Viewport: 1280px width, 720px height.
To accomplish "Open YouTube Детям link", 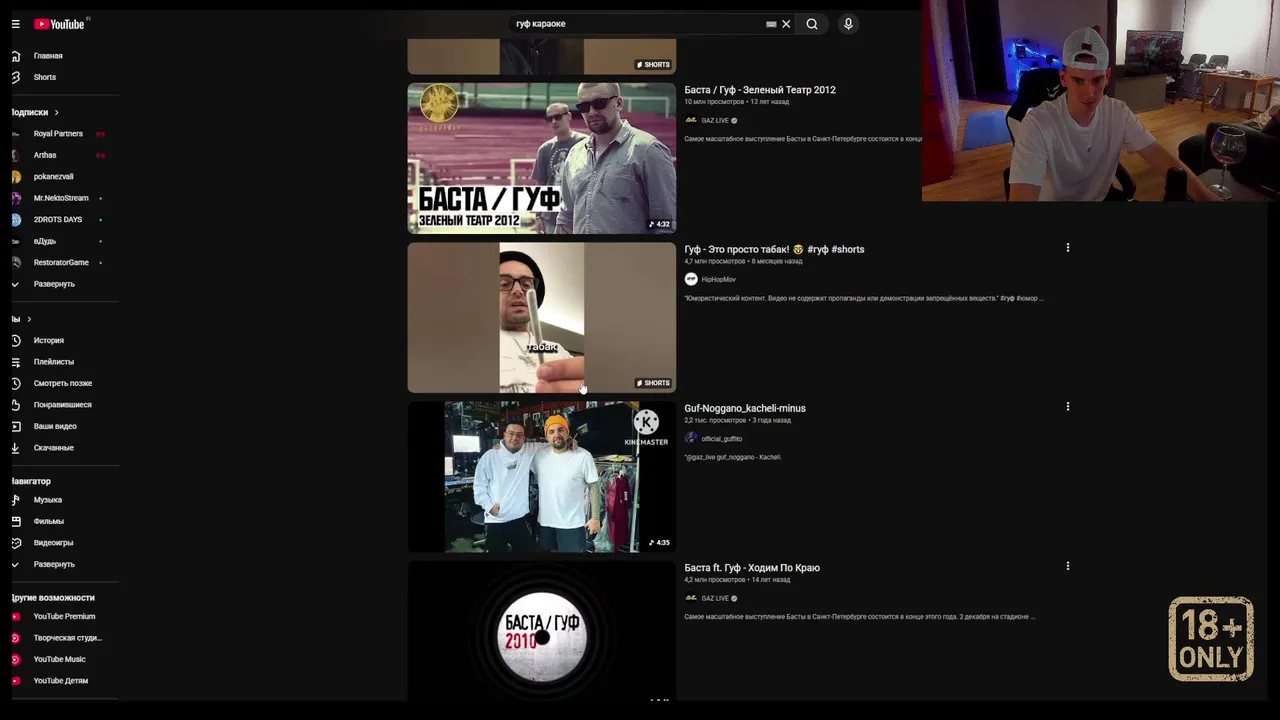I will coord(60,681).
